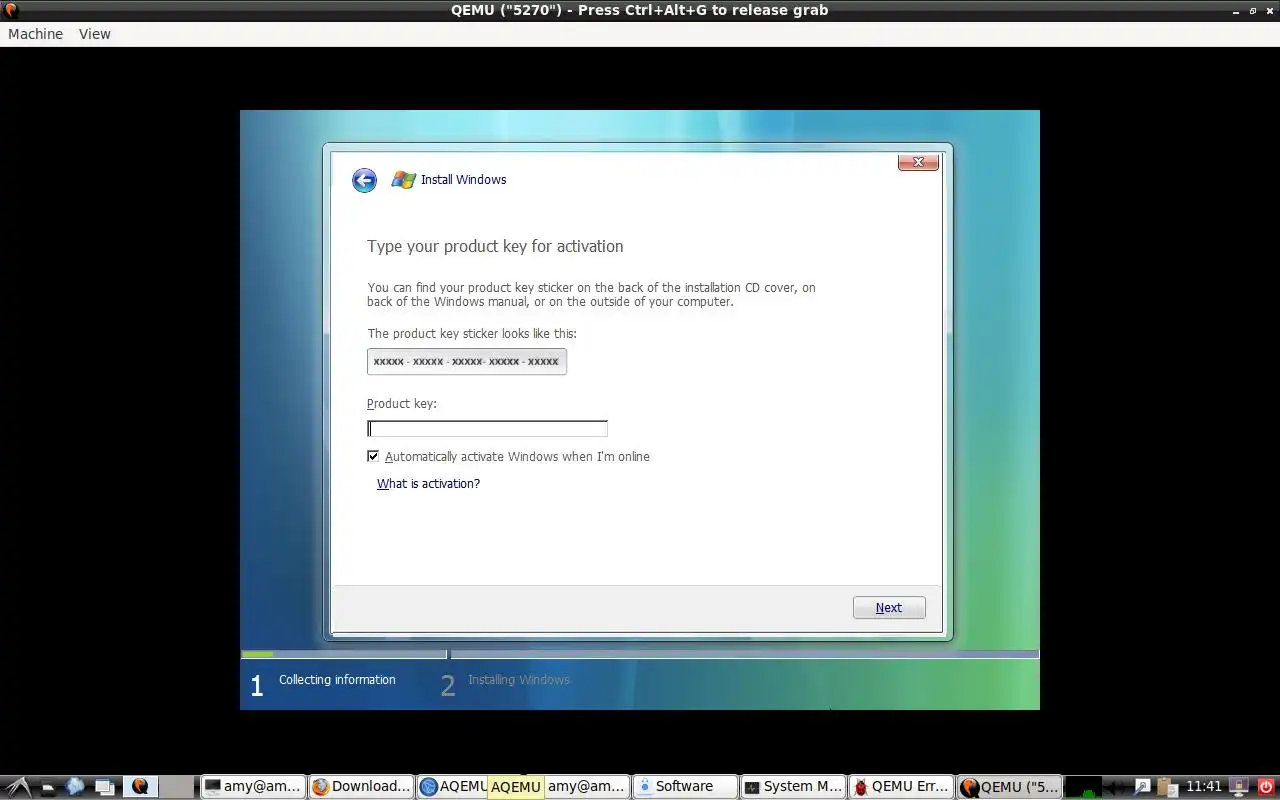The height and width of the screenshot is (800, 1280).
Task: Open the What is activation? link
Action: click(x=428, y=484)
